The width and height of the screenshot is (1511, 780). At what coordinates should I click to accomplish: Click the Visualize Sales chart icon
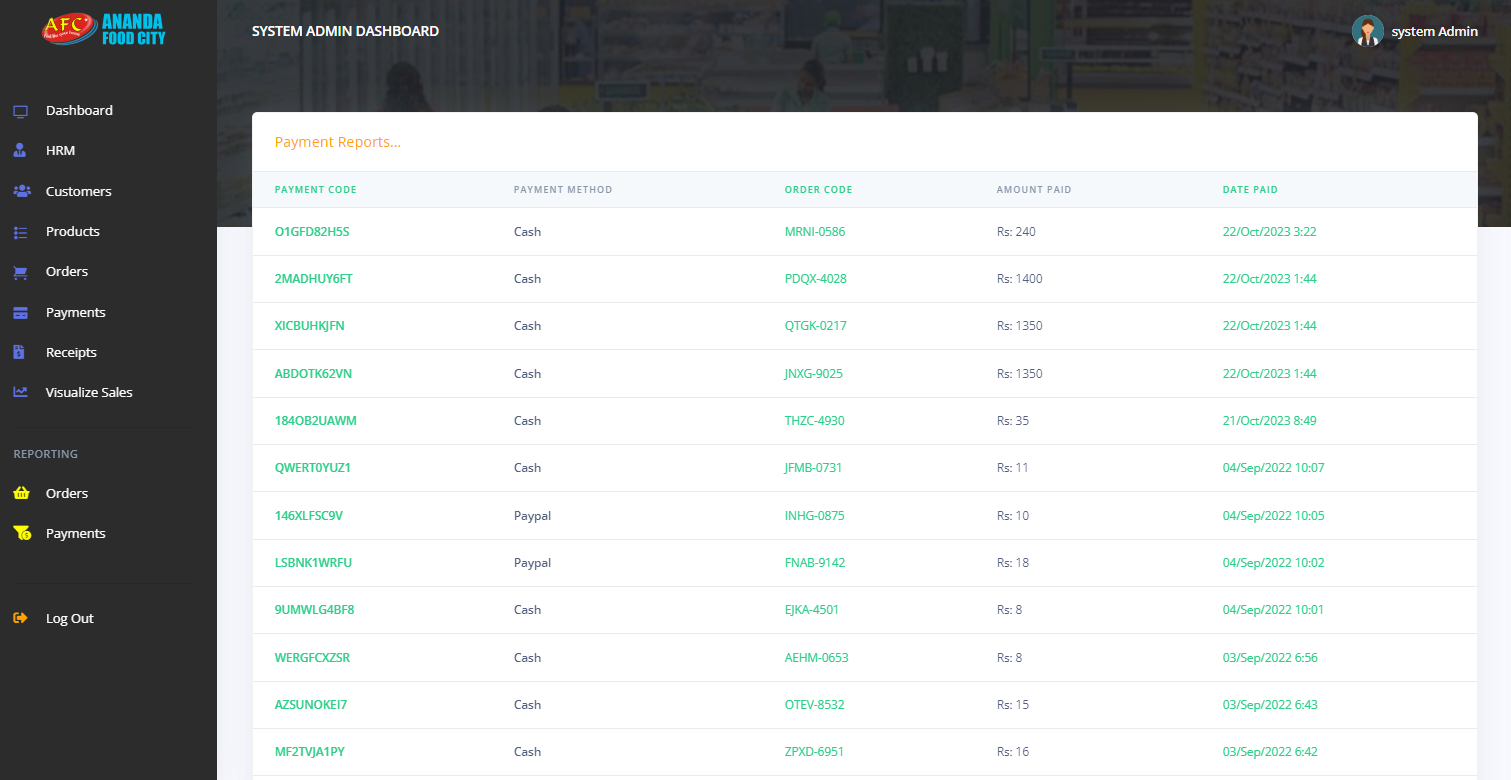20,392
